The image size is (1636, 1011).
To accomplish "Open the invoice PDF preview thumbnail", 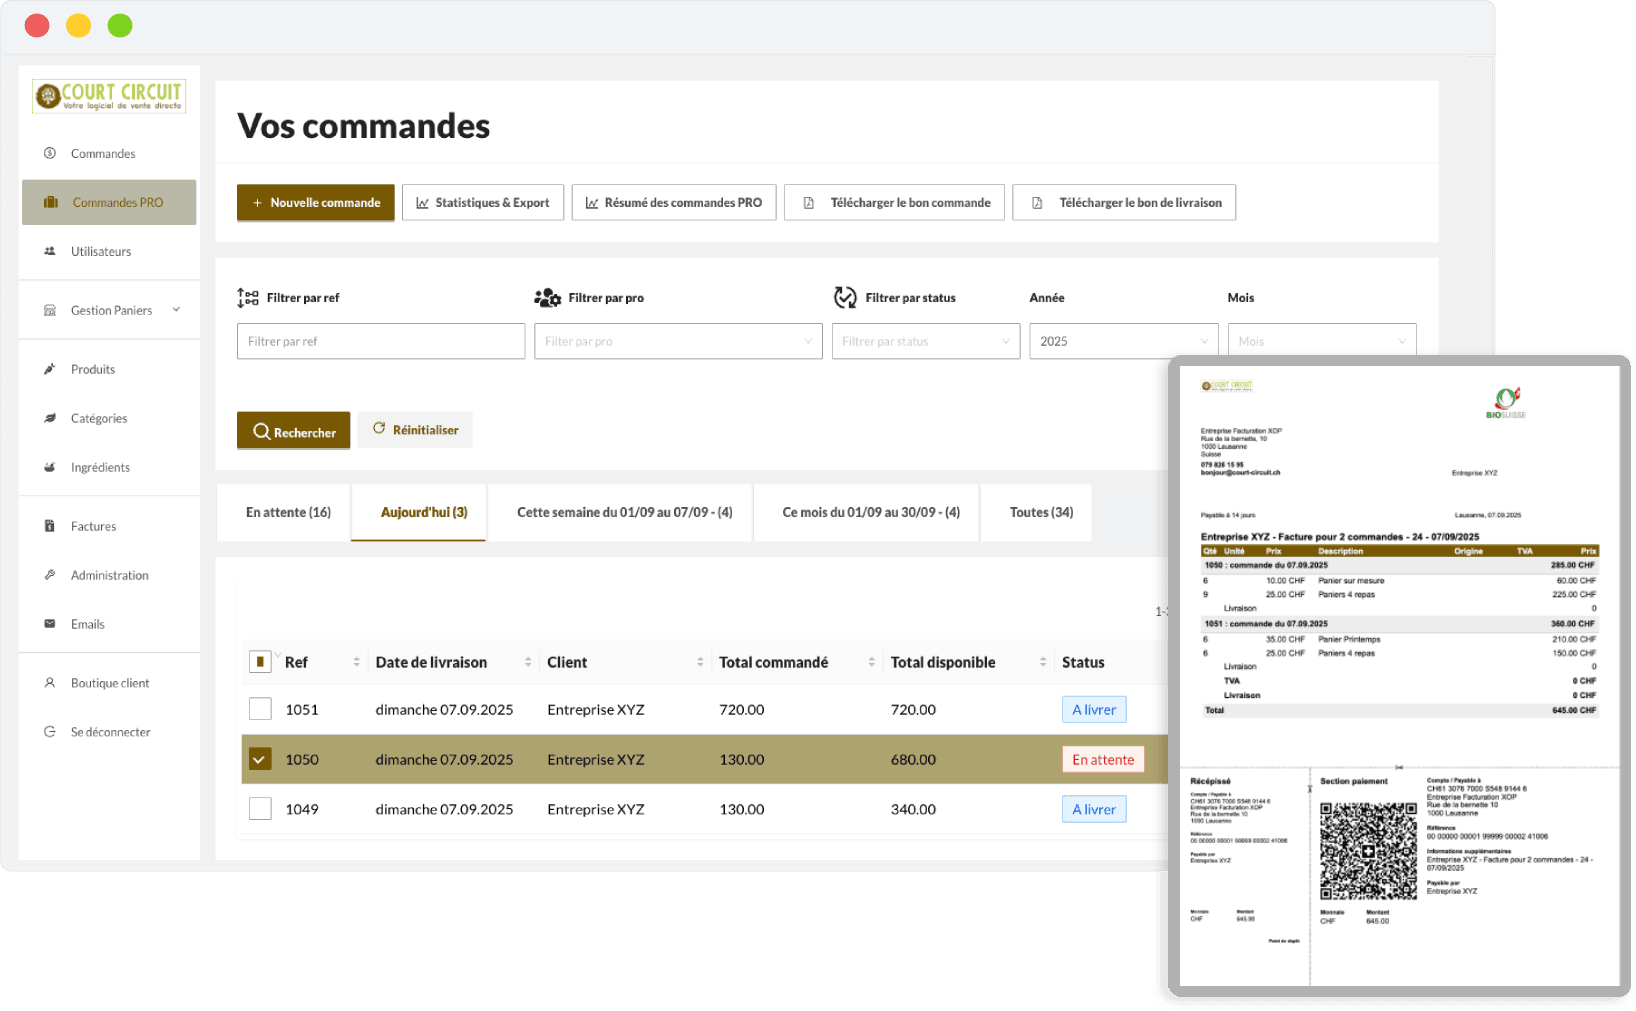I will (1398, 676).
